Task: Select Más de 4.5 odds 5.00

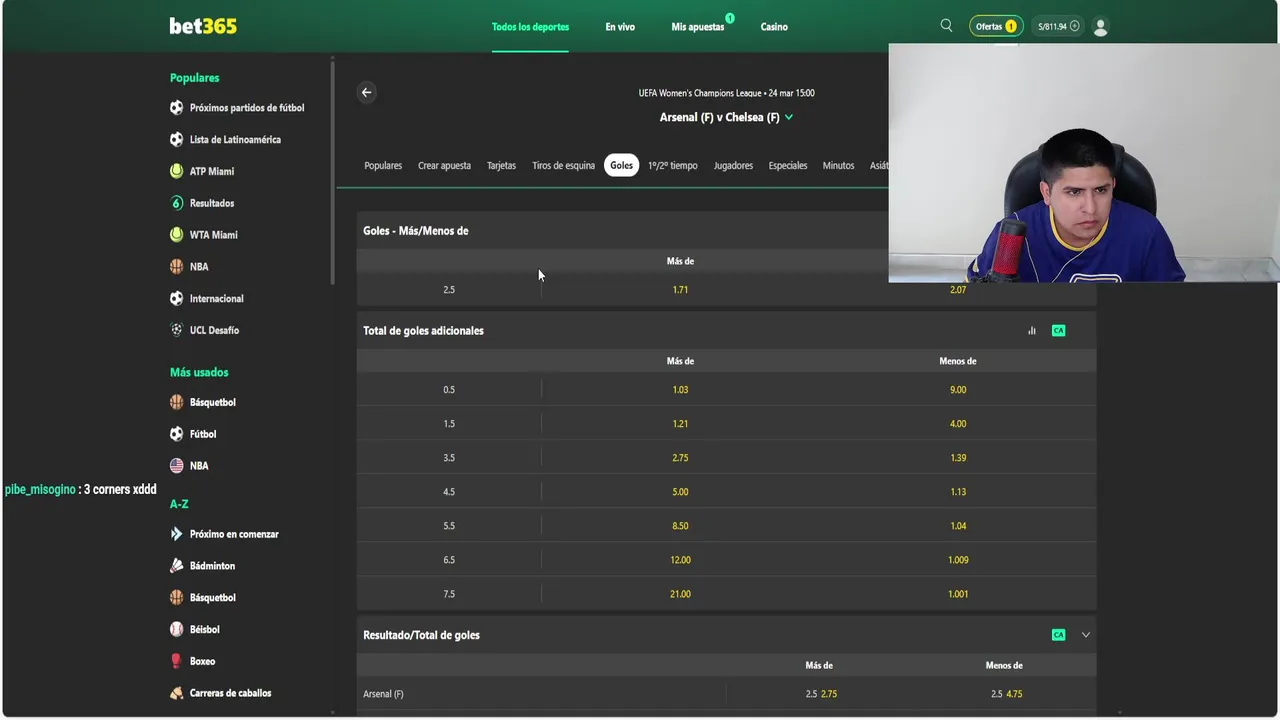Action: pos(680,492)
